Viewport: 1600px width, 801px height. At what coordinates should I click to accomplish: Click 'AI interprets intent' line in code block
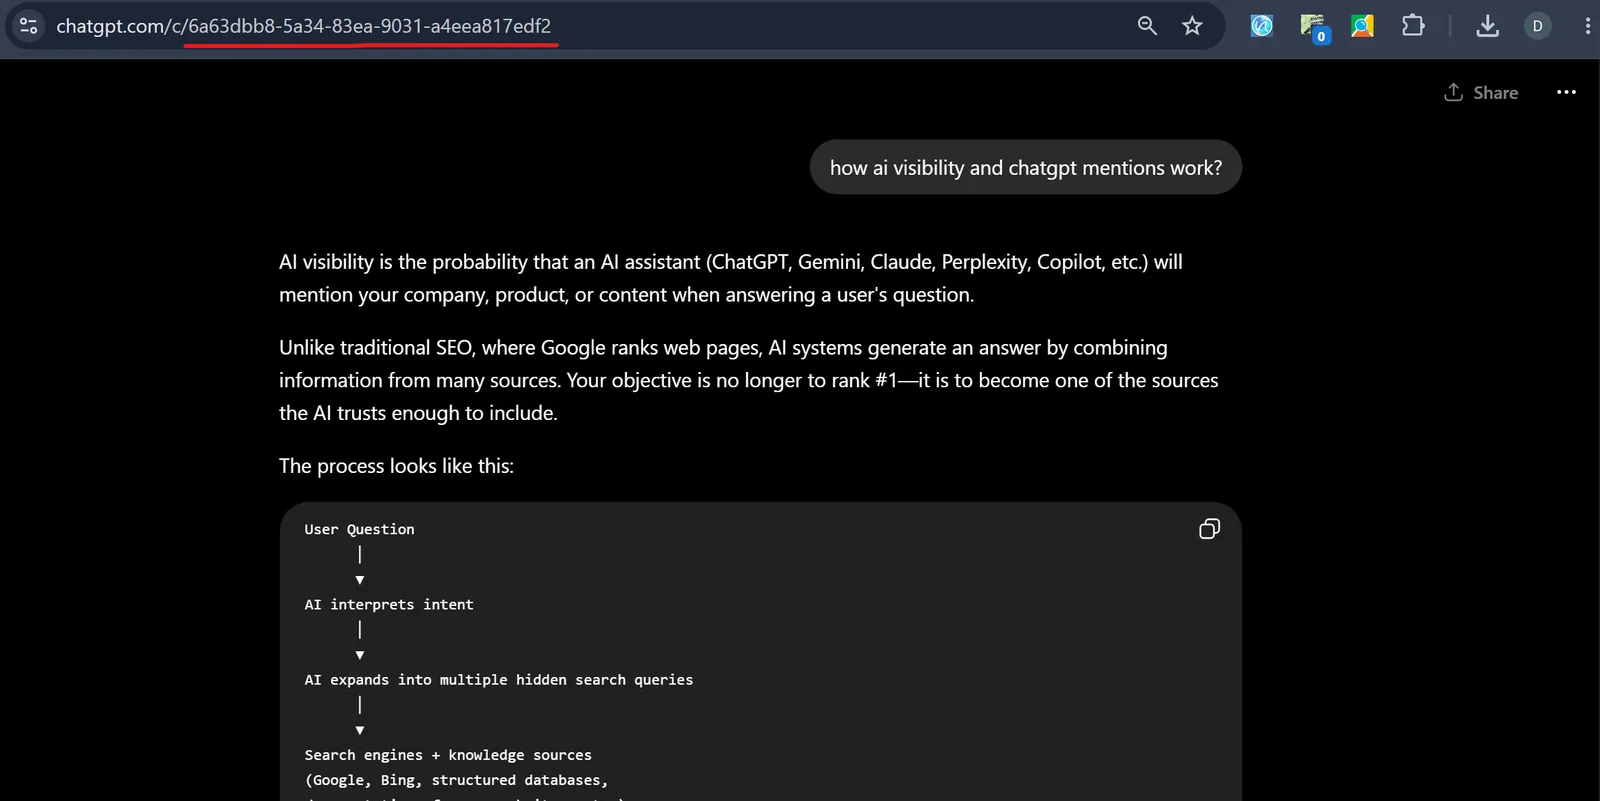click(x=389, y=604)
